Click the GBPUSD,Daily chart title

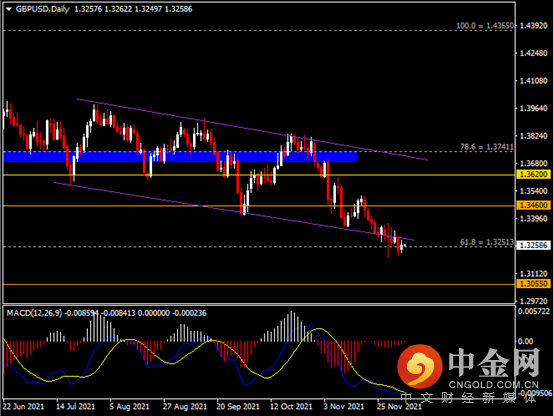(x=43, y=9)
